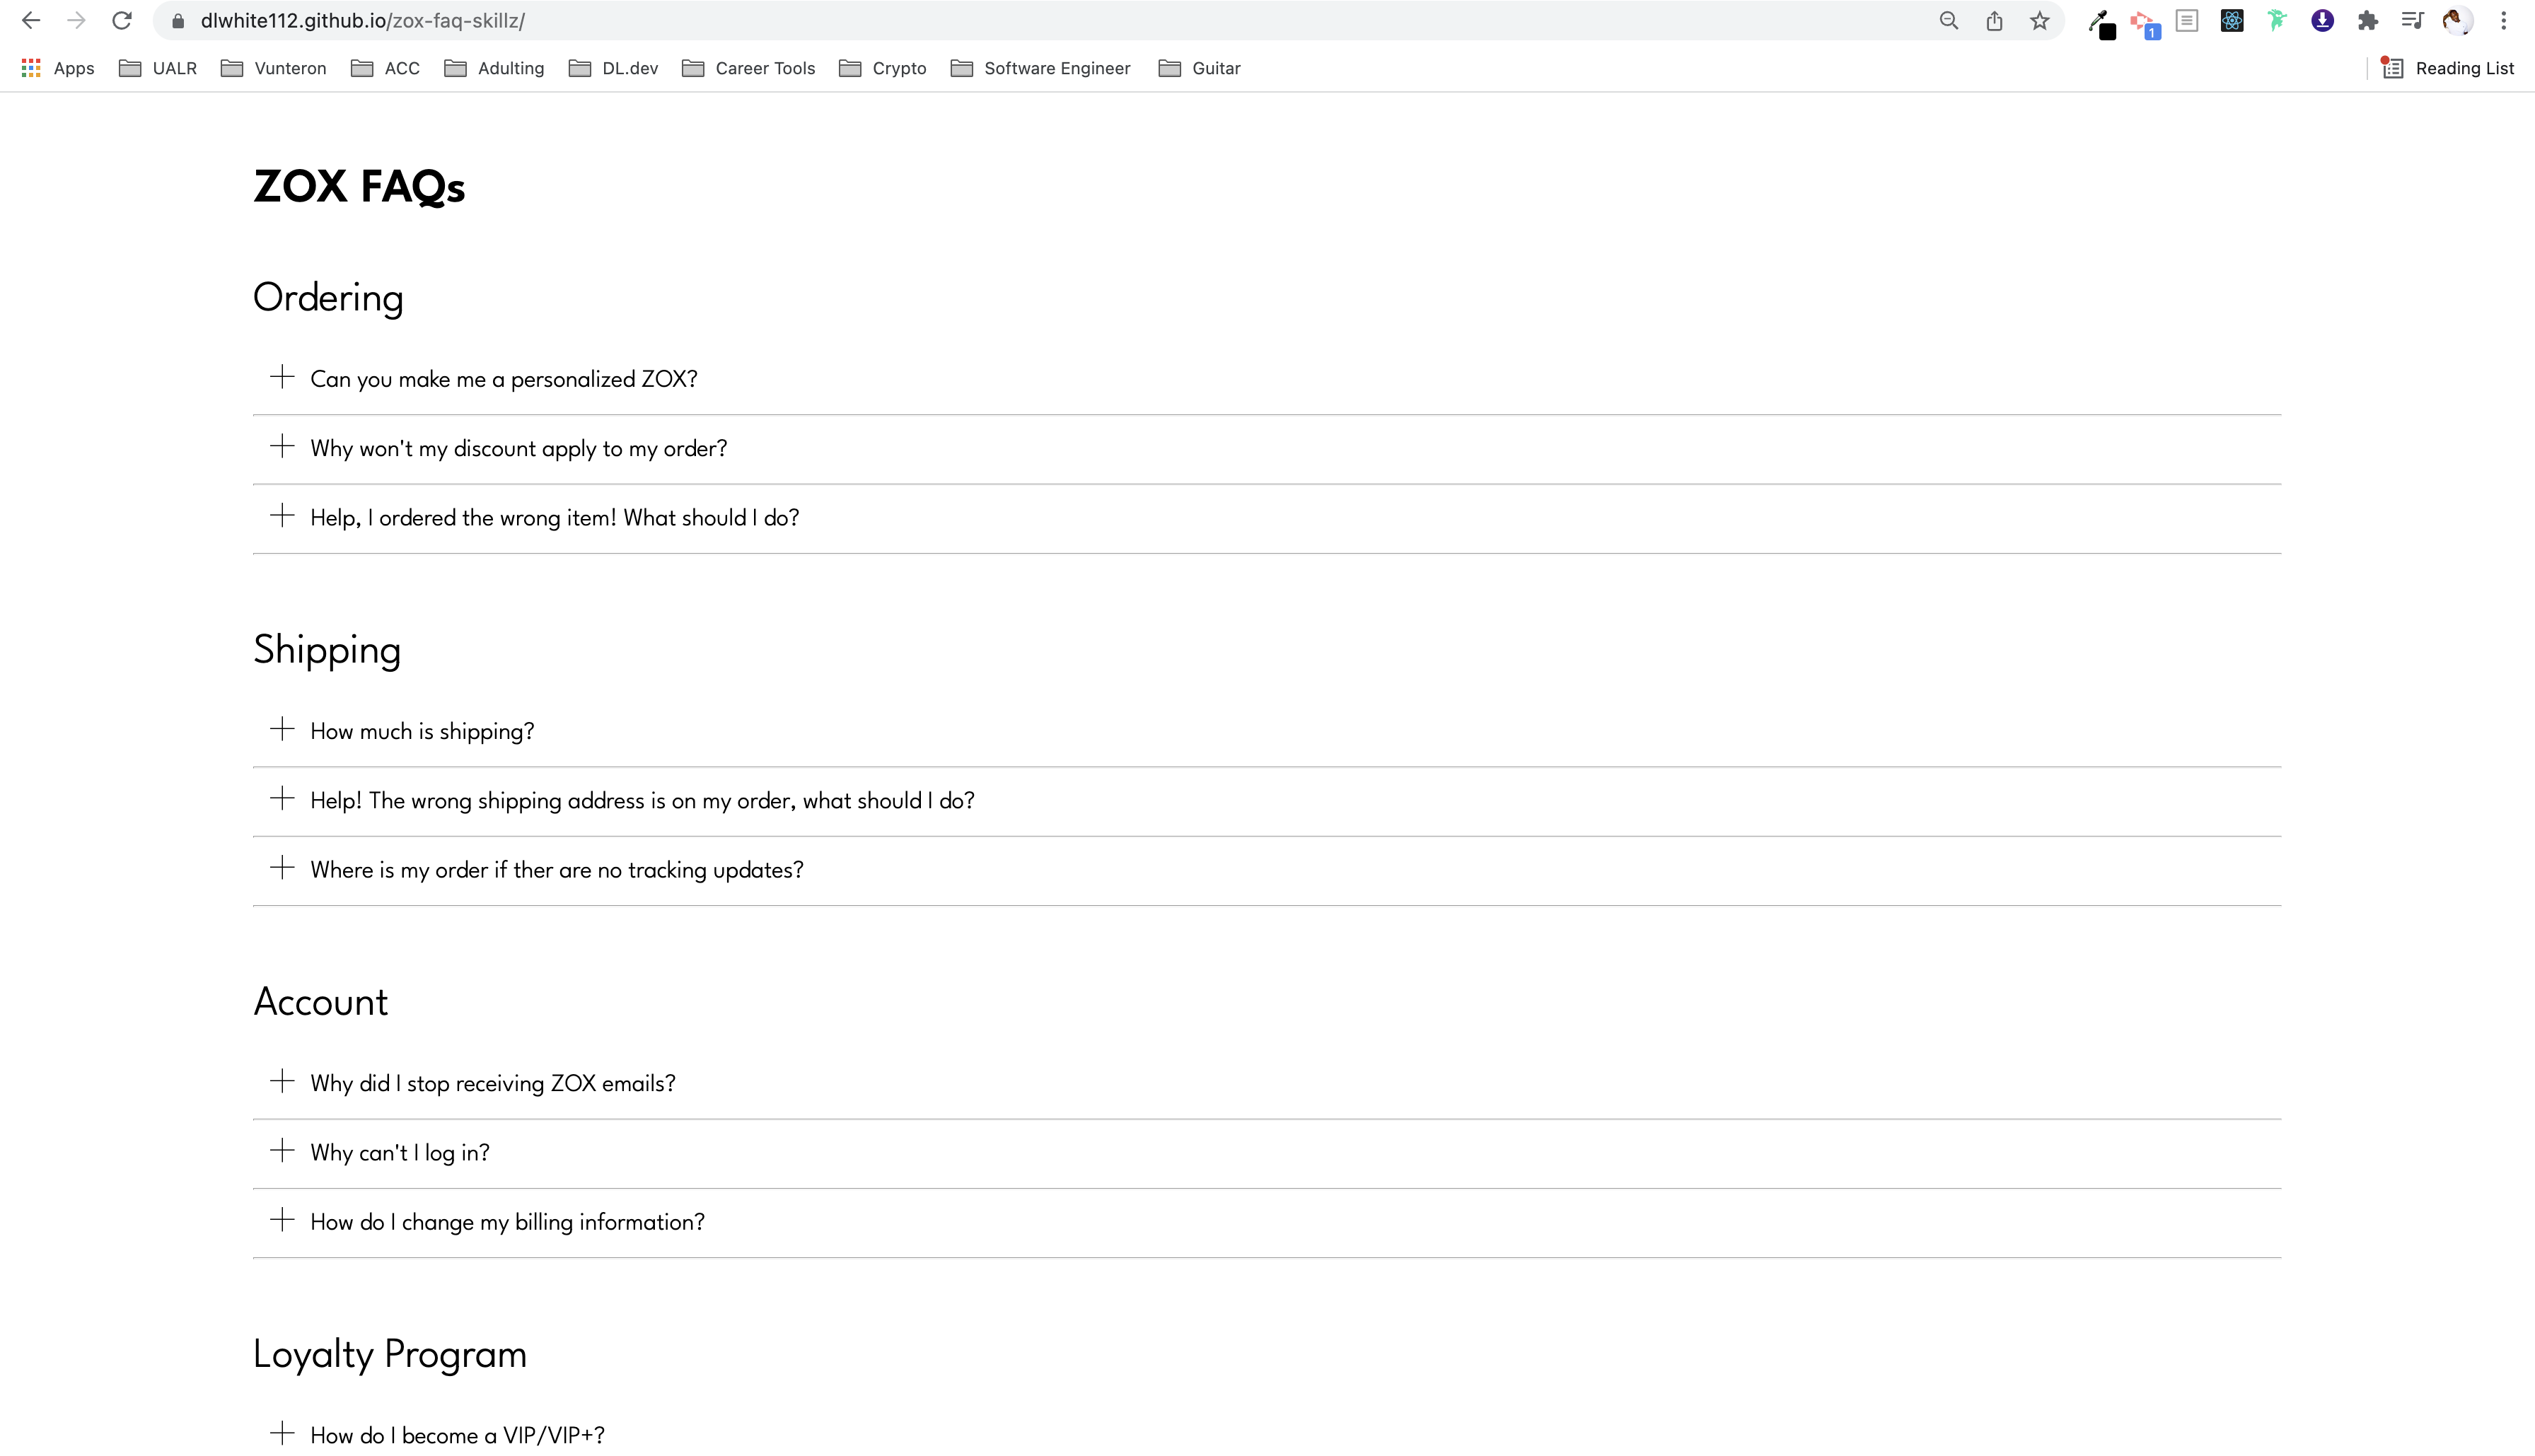The image size is (2535, 1456).
Task: Click the Apps bookmark shortcut
Action: click(57, 68)
